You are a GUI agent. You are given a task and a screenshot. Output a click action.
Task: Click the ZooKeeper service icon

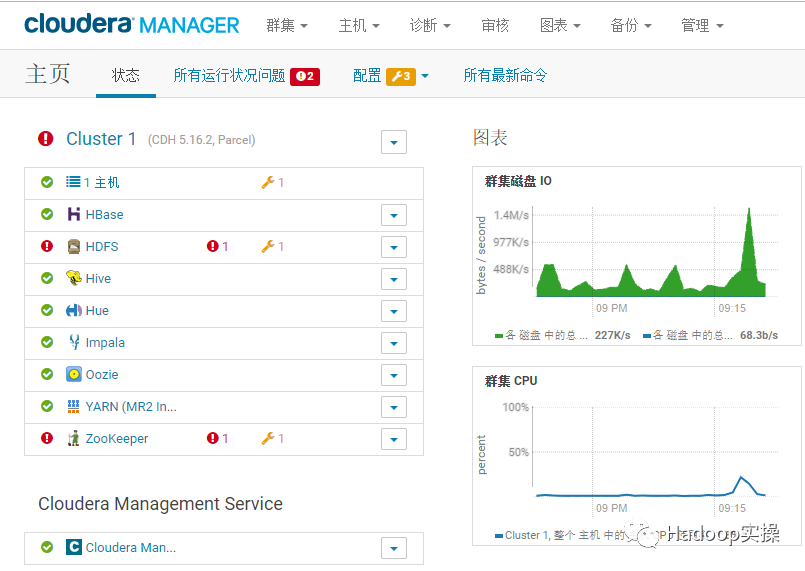74,438
